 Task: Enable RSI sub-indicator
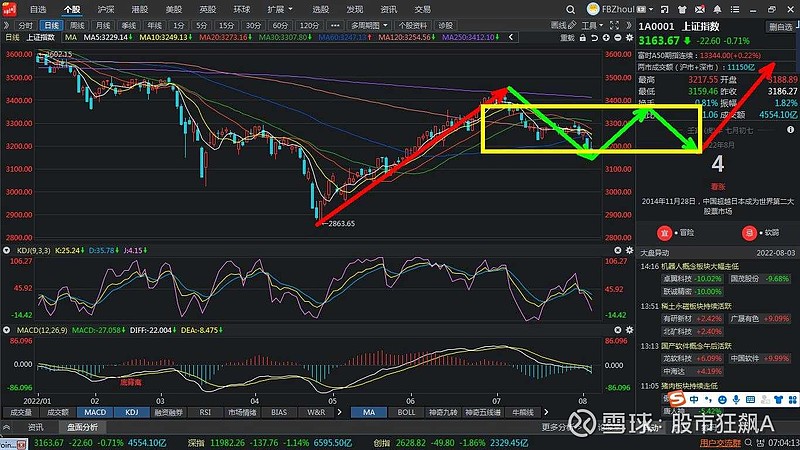205,412
